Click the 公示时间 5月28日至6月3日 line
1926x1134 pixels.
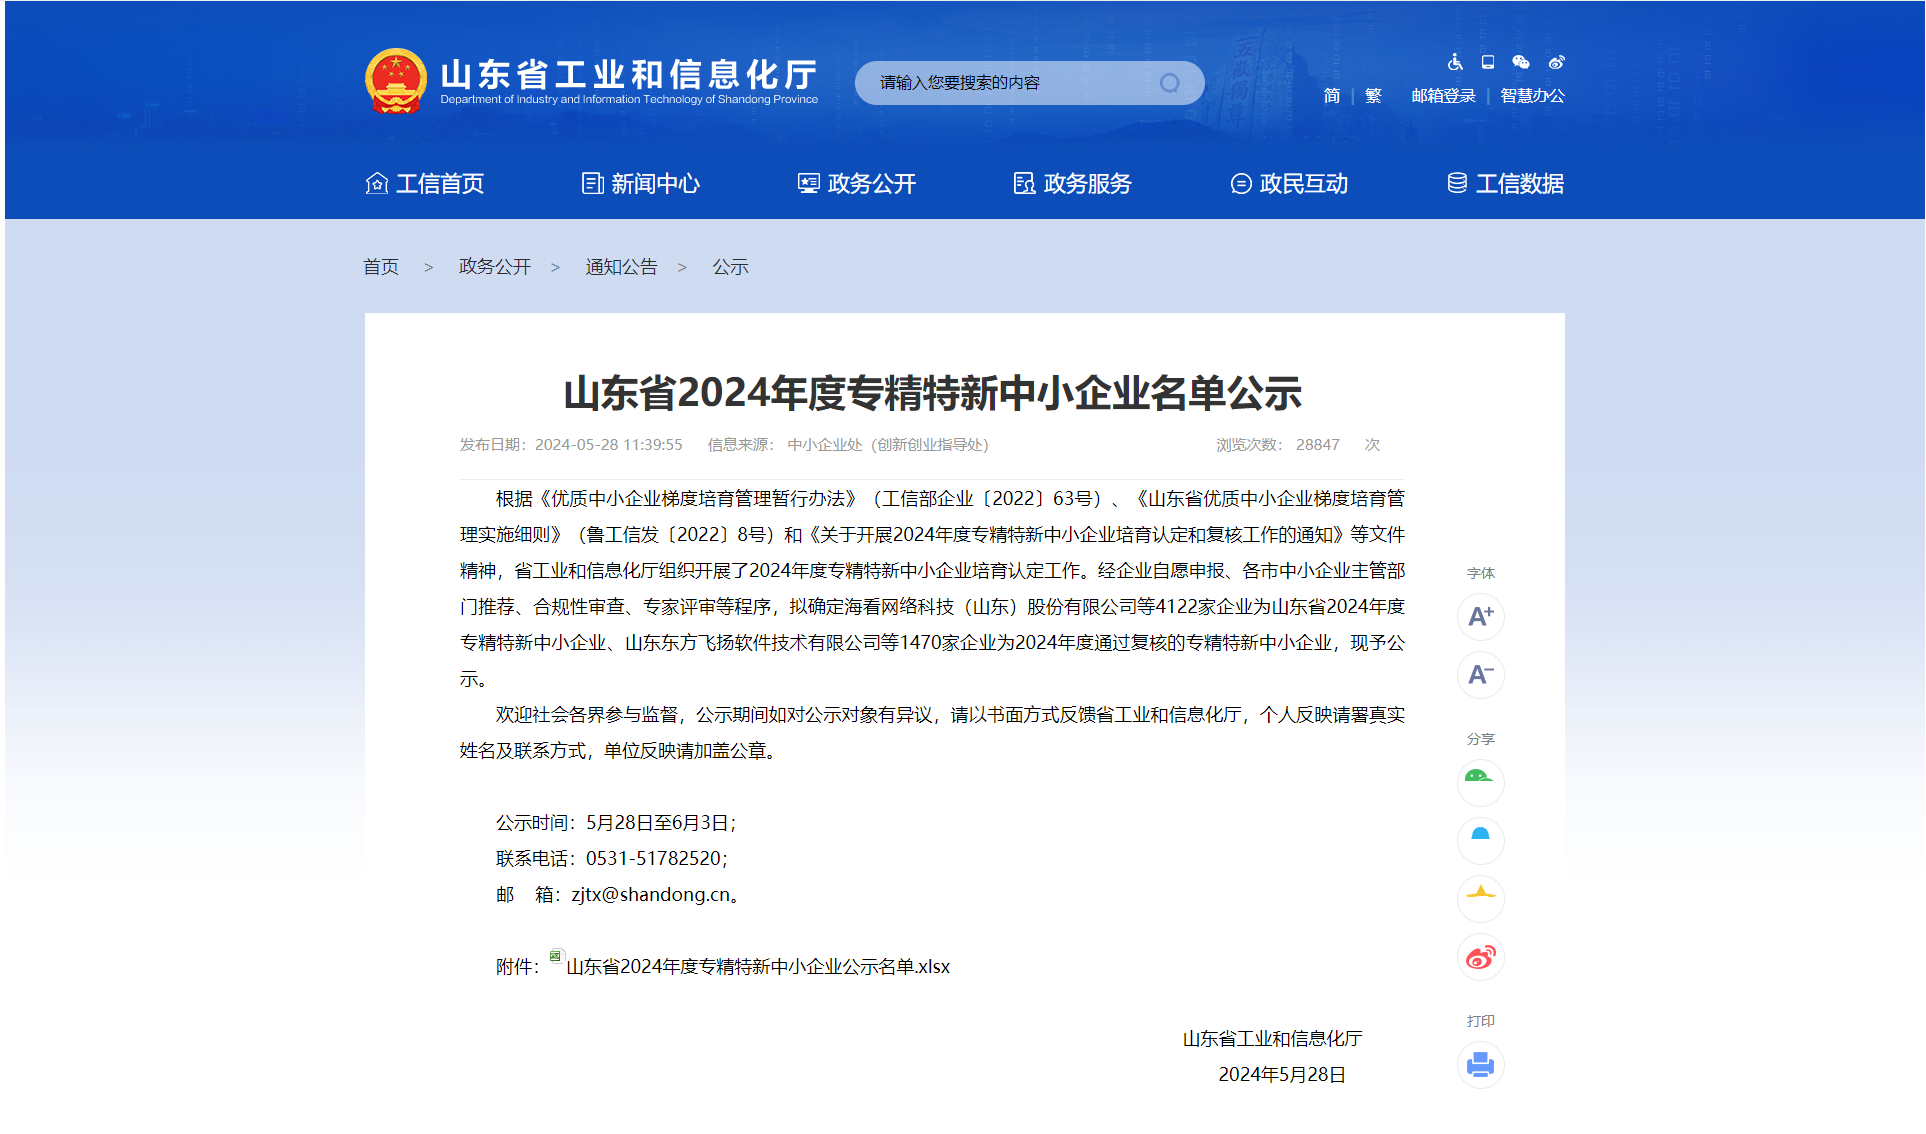pos(616,823)
